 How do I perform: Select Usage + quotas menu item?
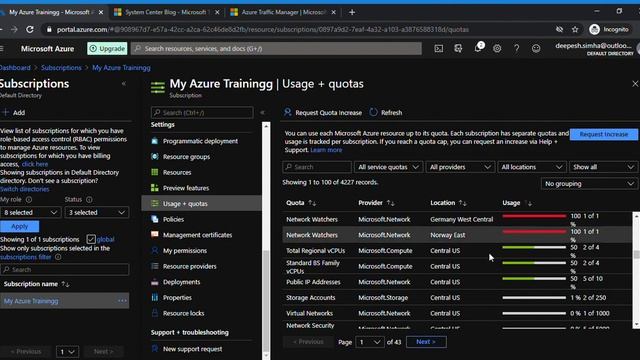202,203
